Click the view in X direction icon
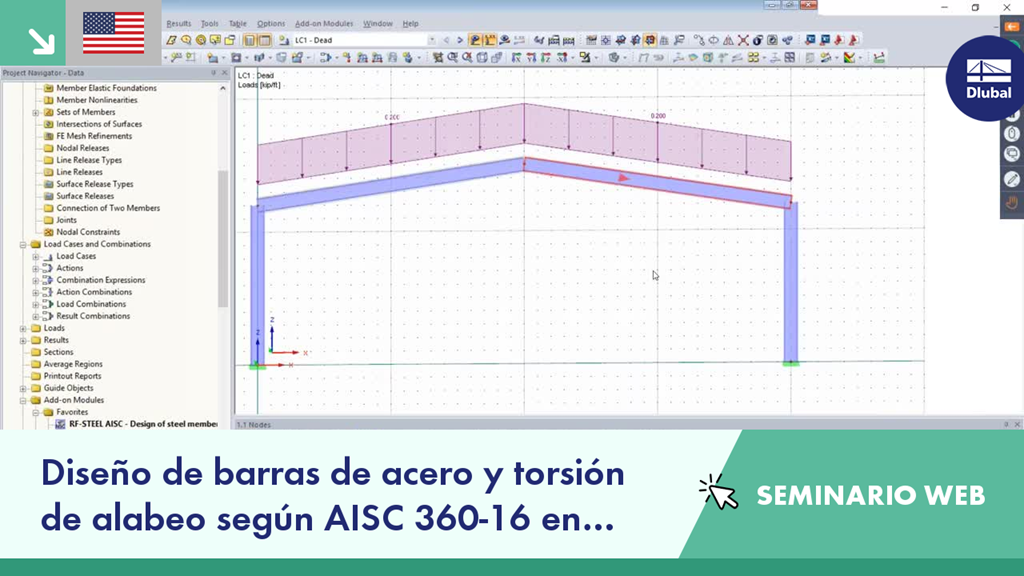This screenshot has width=1024, height=576. point(517,57)
